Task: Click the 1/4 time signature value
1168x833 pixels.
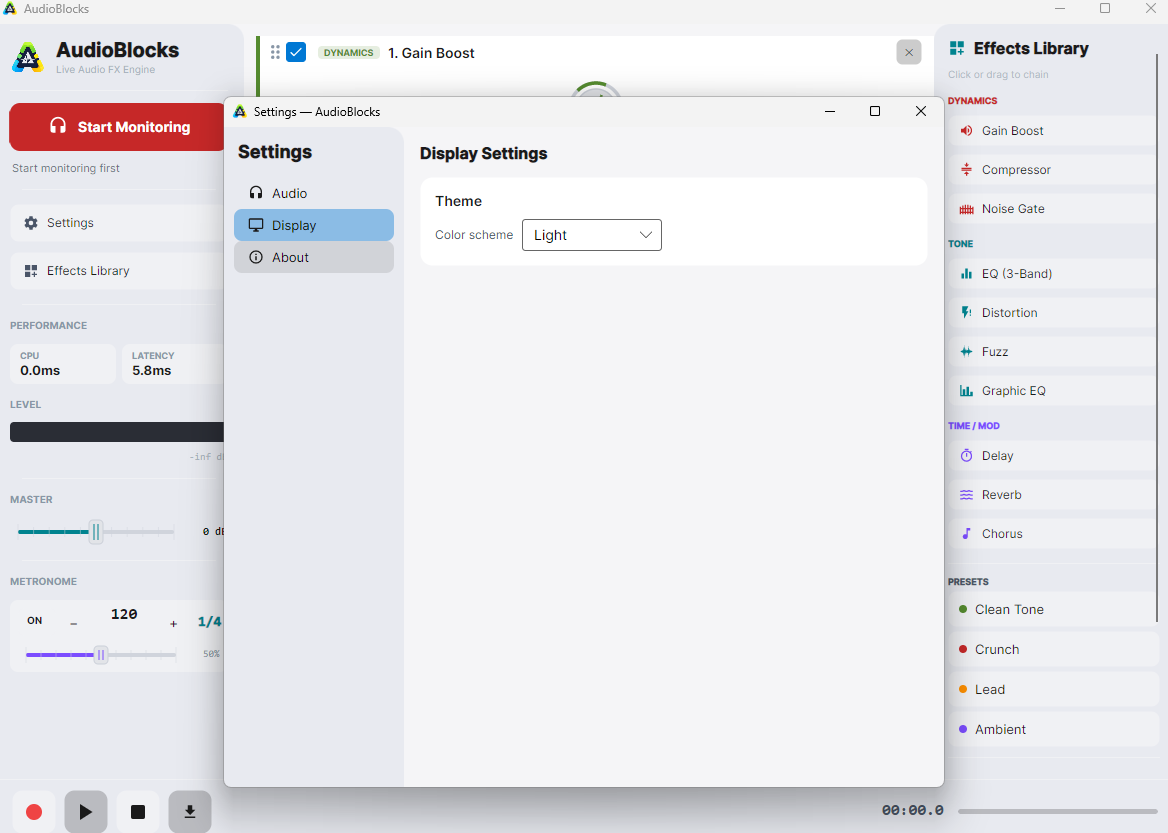Action: (x=209, y=621)
